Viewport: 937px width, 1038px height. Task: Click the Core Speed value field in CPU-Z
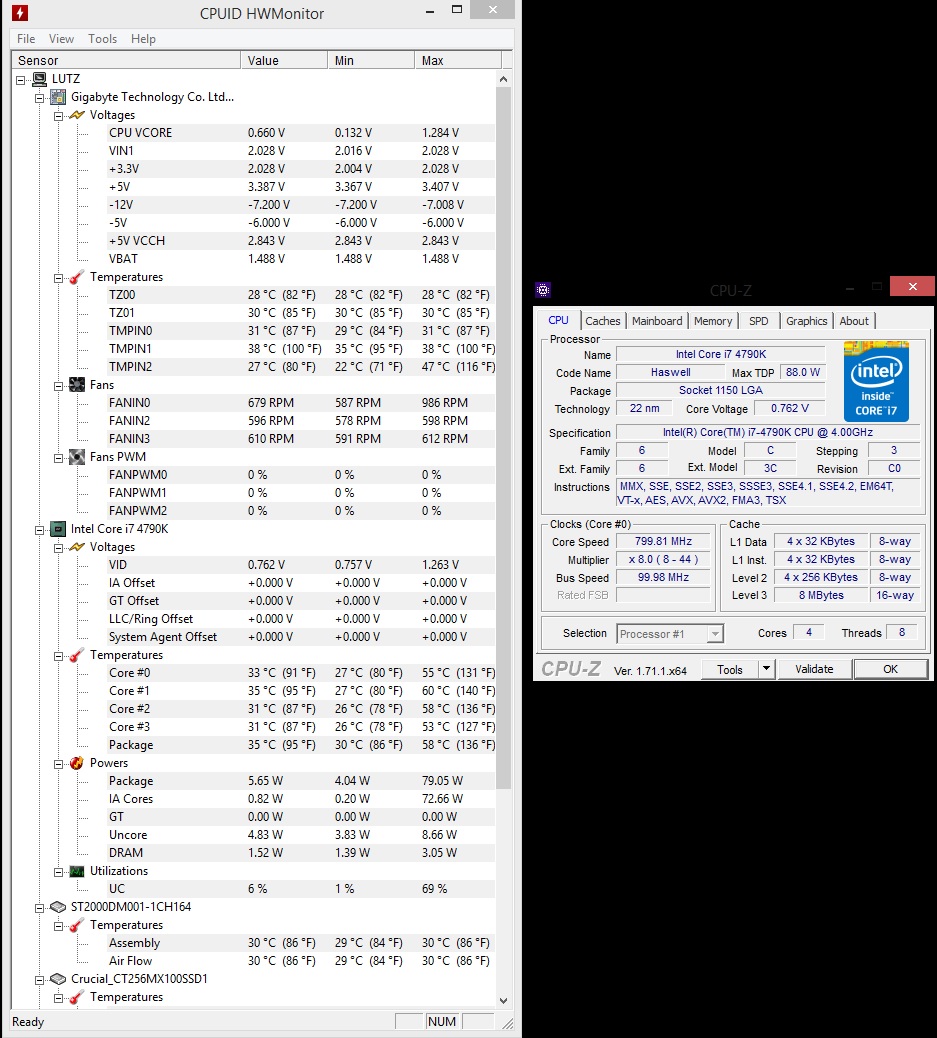[x=663, y=542]
